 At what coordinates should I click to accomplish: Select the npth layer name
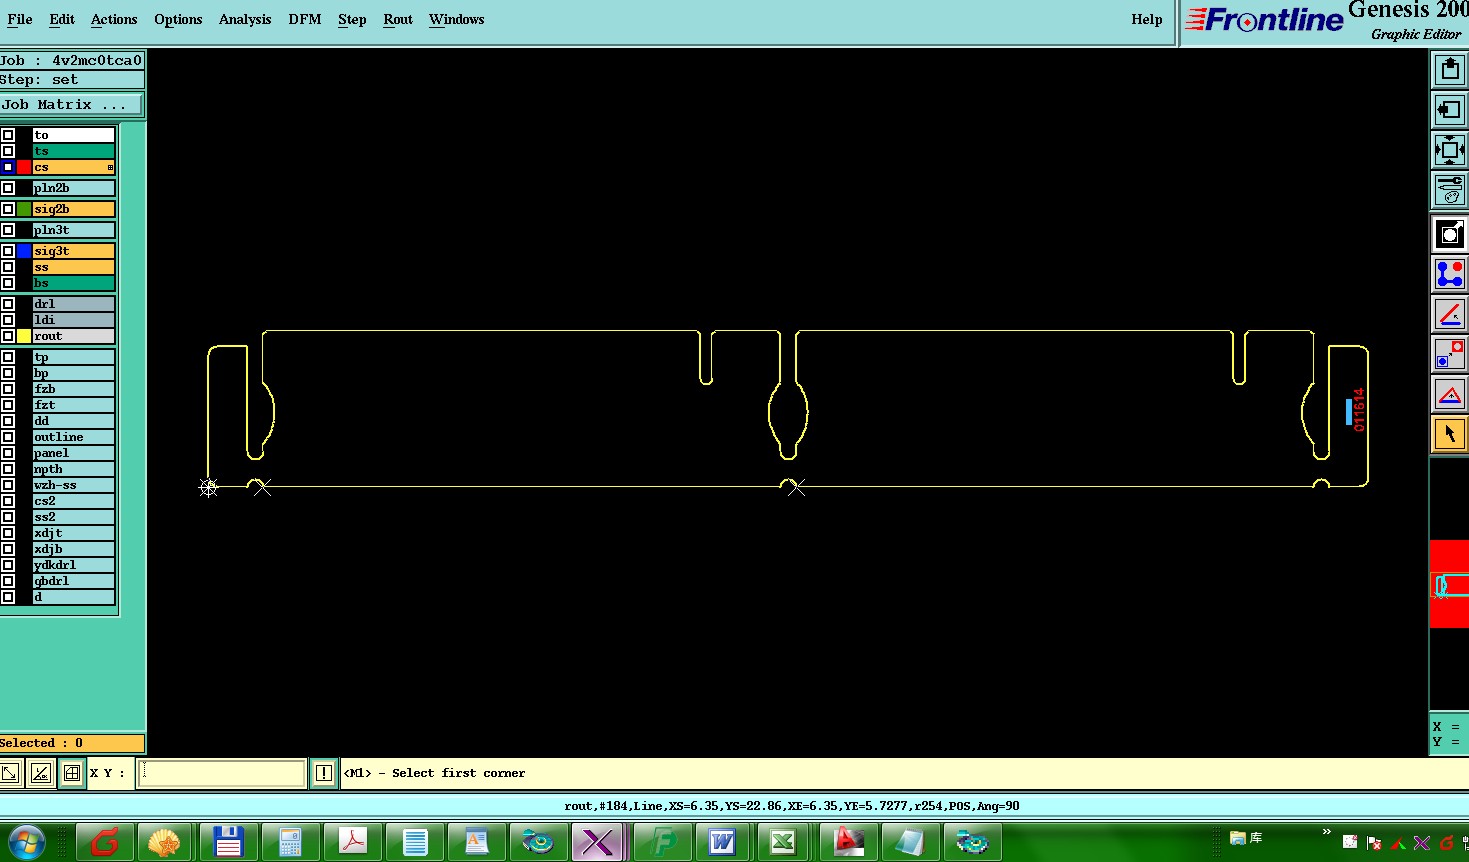pyautogui.click(x=73, y=469)
